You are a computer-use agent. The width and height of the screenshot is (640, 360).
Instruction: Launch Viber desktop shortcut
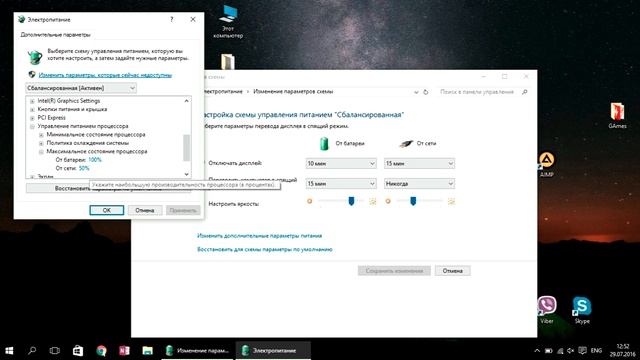pyautogui.click(x=547, y=309)
